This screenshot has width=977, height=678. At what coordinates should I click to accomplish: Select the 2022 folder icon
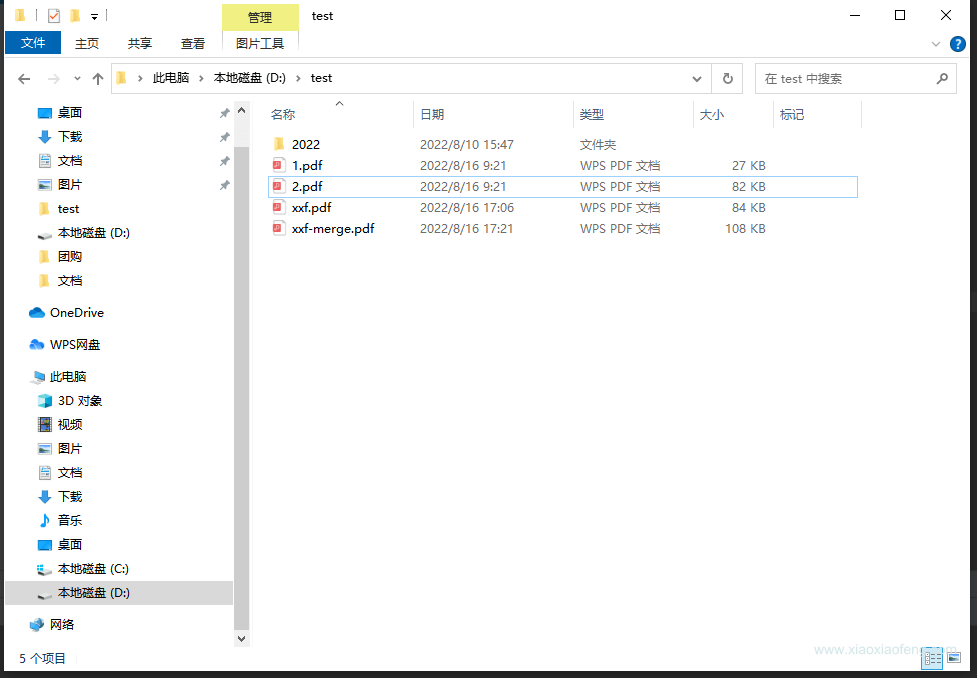coord(279,144)
